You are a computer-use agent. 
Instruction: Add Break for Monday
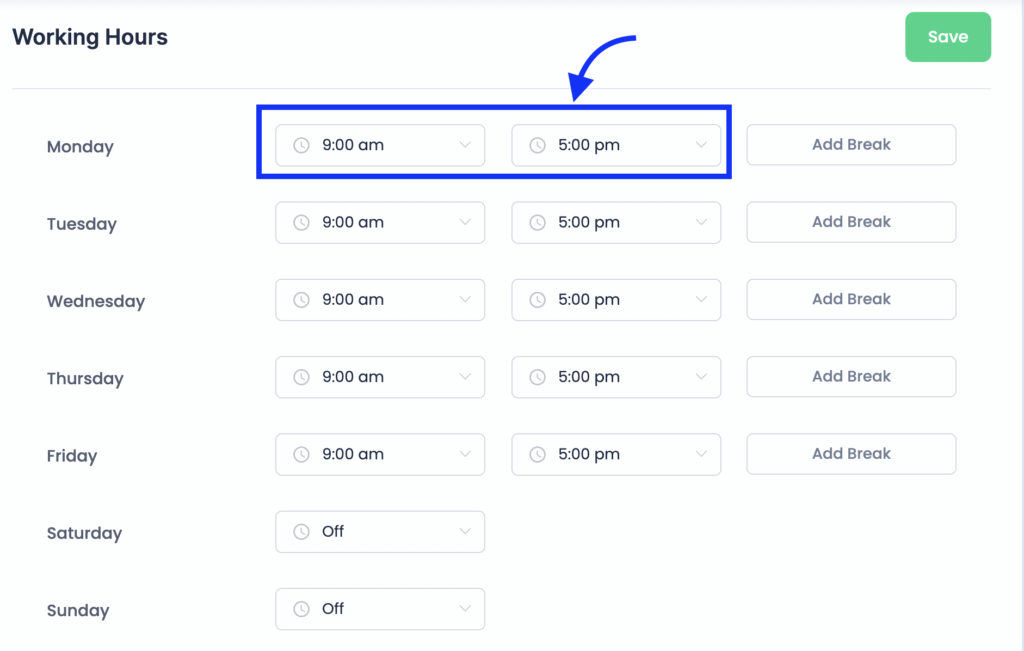pos(851,145)
